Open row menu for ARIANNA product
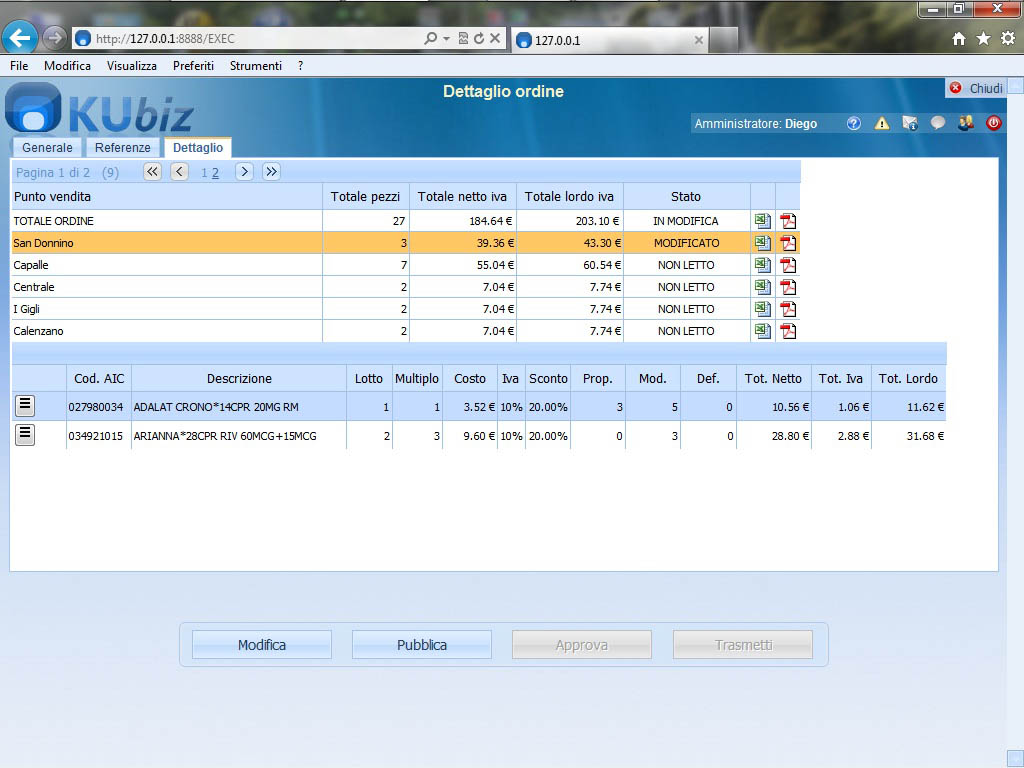The height and width of the screenshot is (768, 1024). pos(25,434)
